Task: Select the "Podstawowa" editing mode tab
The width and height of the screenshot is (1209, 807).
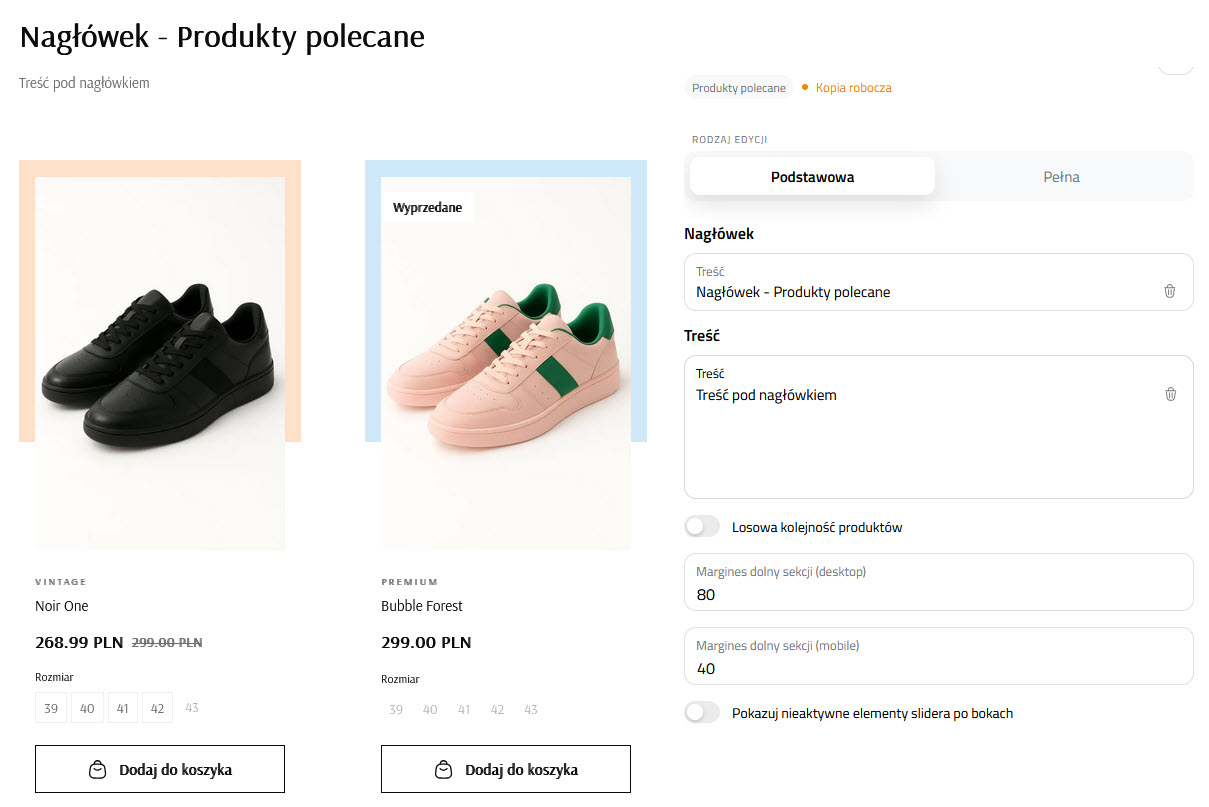Action: [811, 176]
